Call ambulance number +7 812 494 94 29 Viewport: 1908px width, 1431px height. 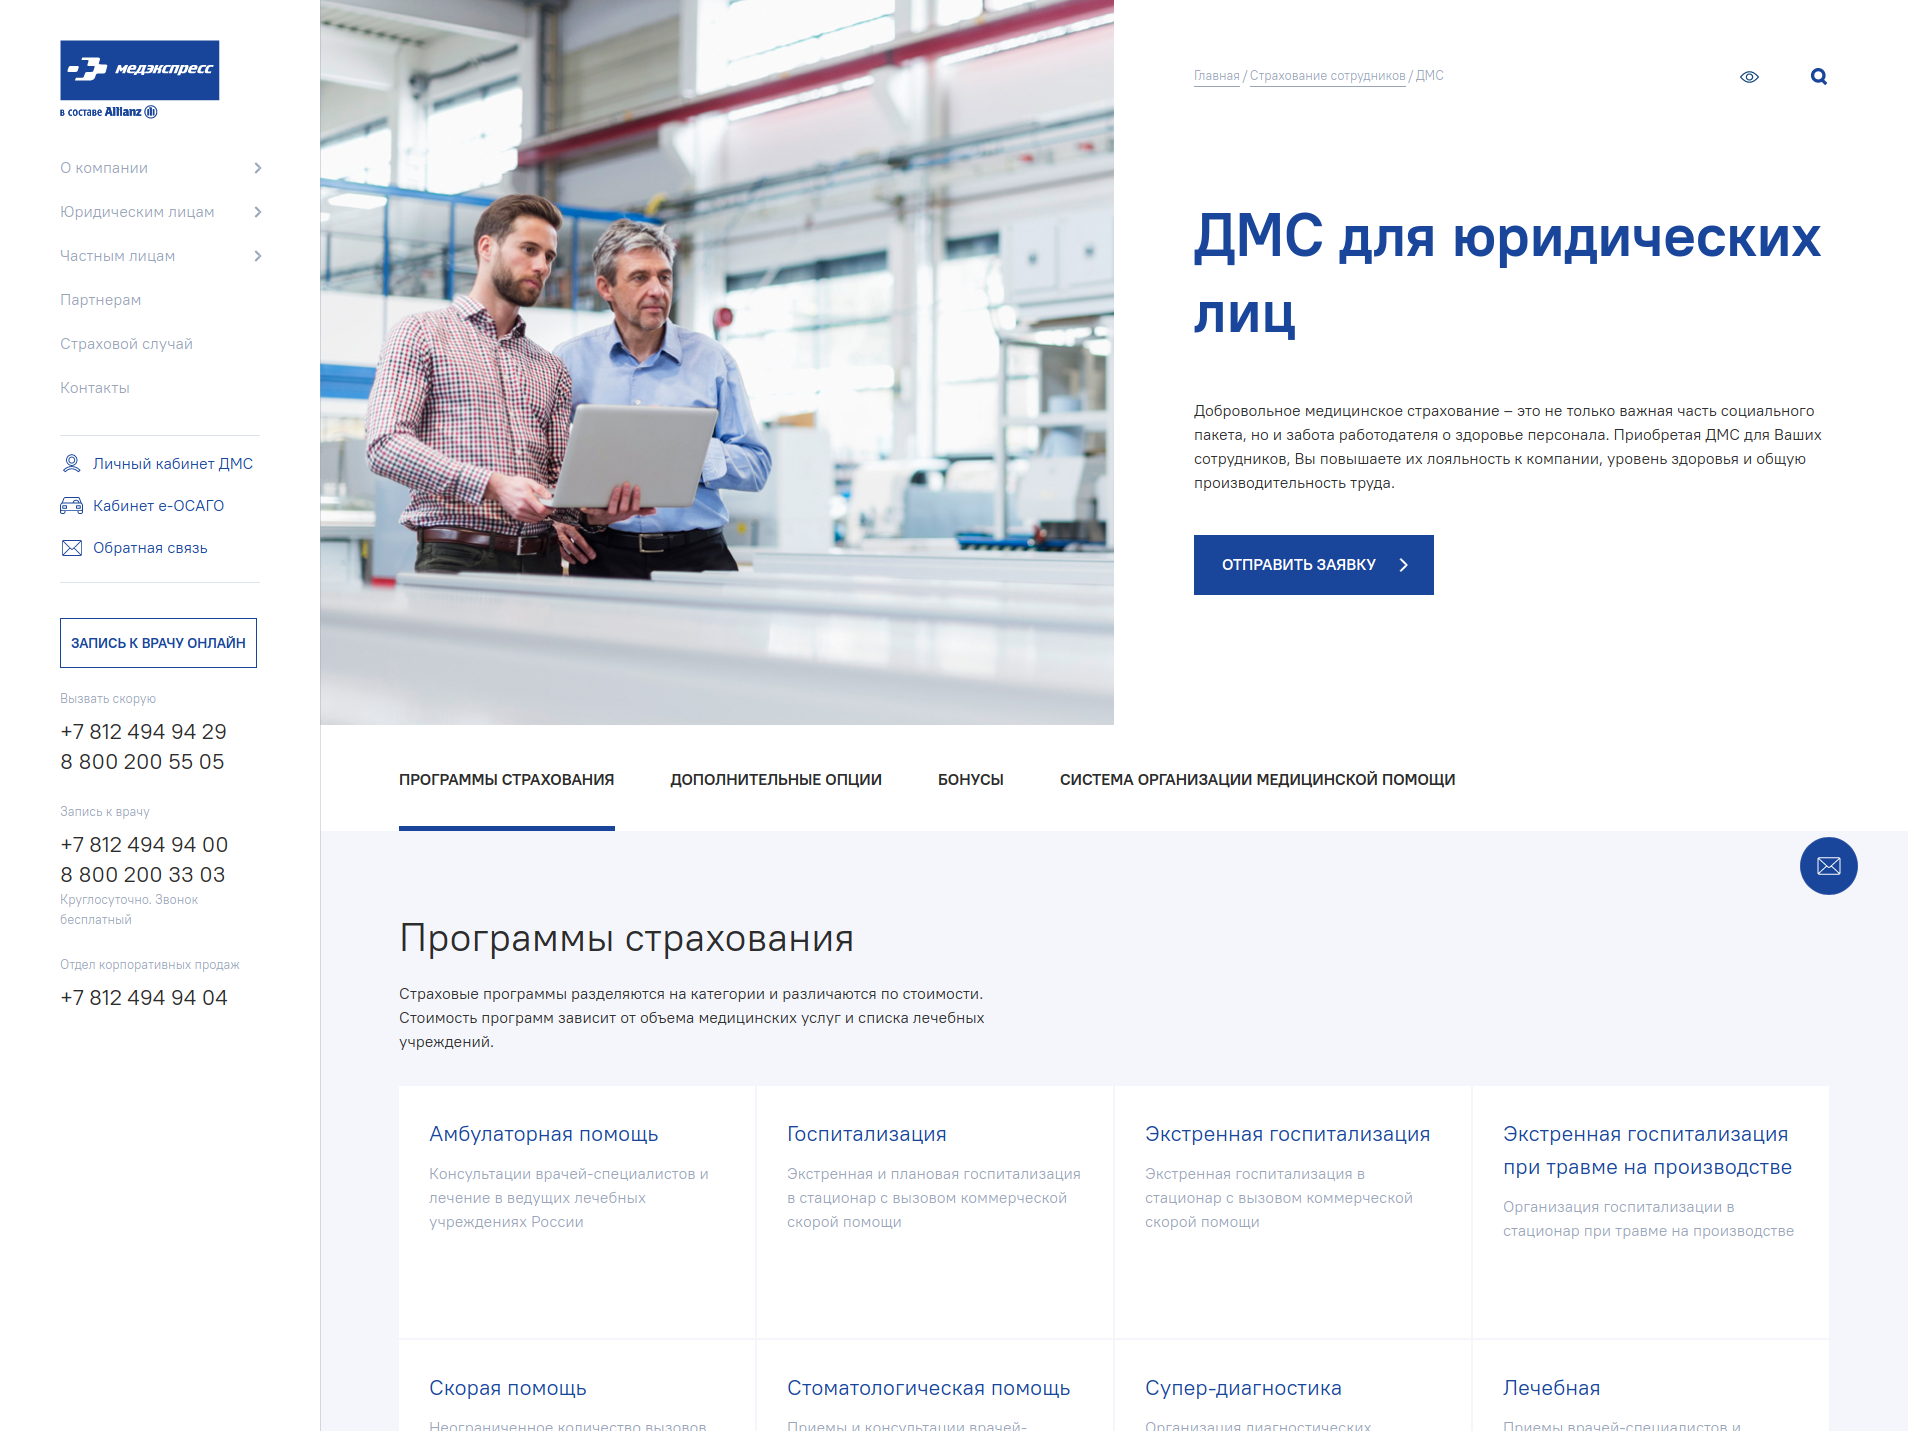pos(144,732)
